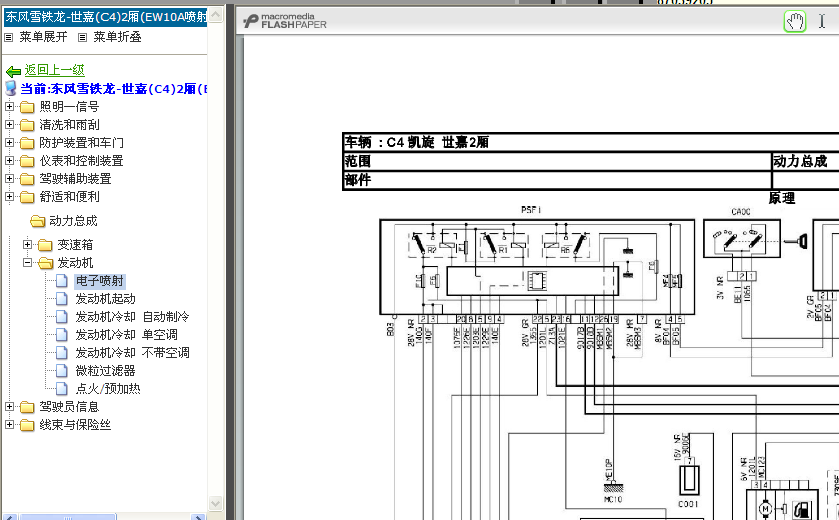This screenshot has width=839, height=520.
Task: Select the 舒适和便利 folder label
Action: click(70, 196)
